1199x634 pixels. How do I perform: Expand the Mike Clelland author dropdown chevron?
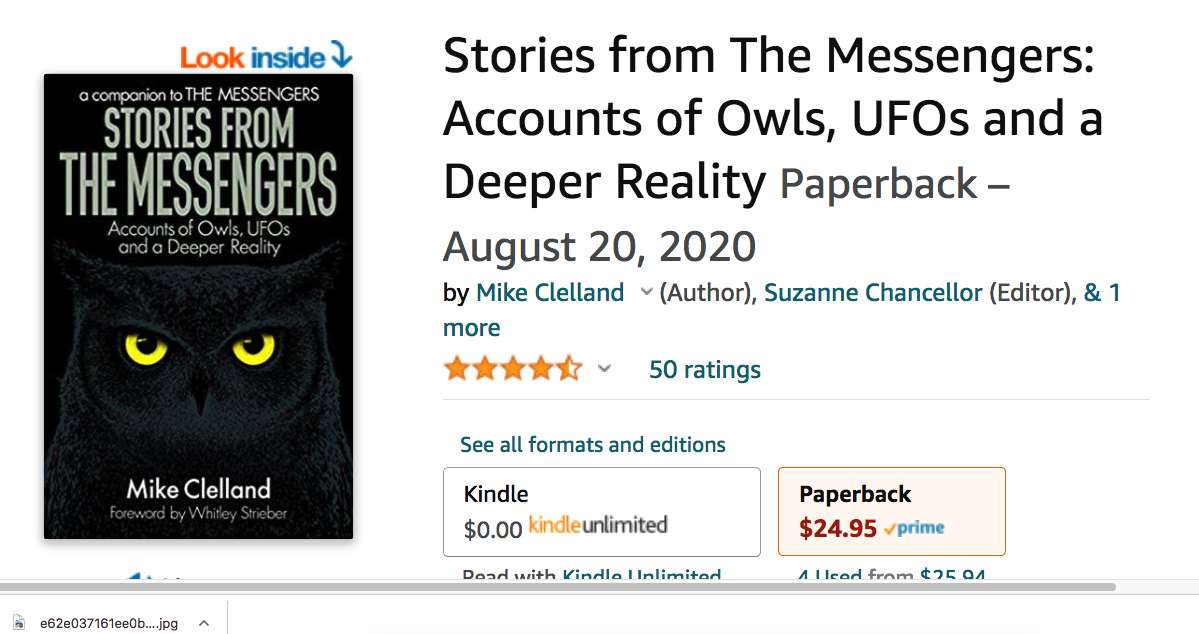646,291
